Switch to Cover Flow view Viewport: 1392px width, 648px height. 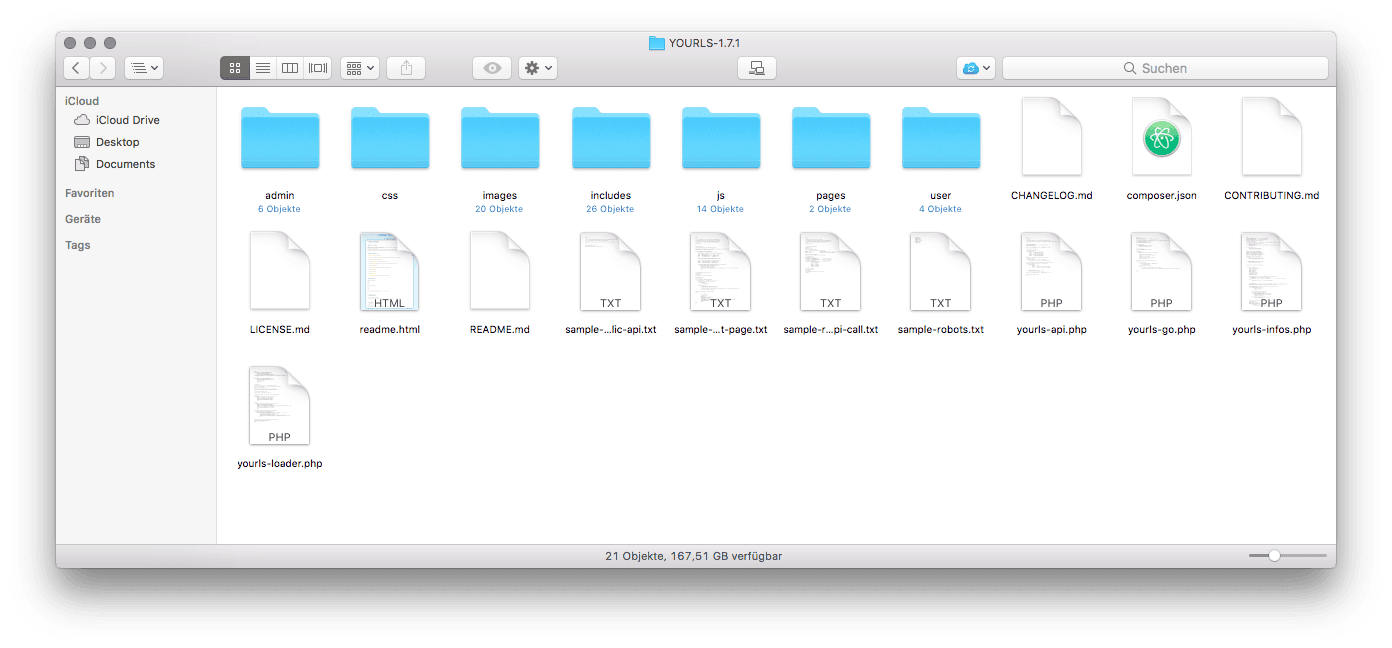(x=318, y=68)
